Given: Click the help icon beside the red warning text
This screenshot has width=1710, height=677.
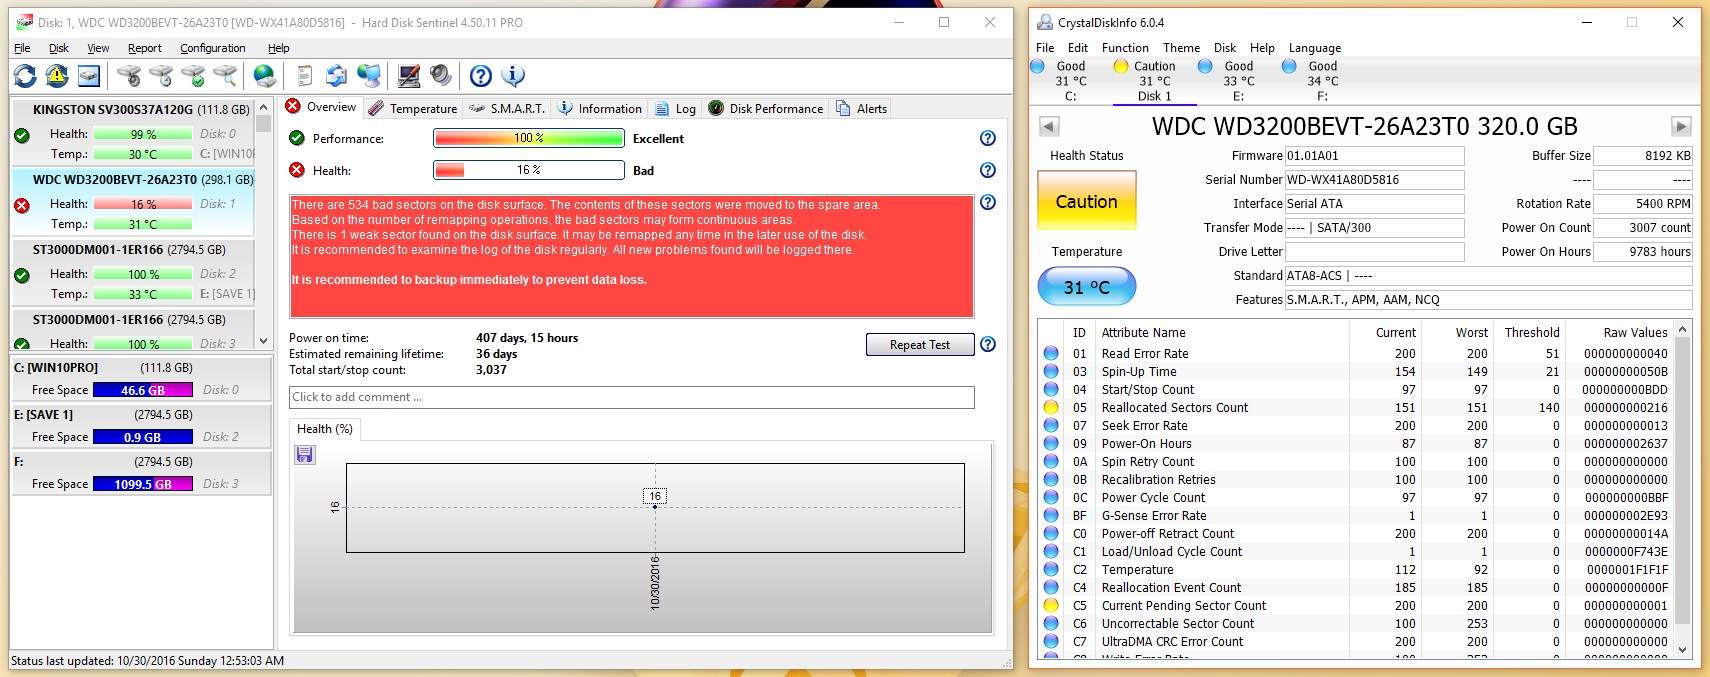Looking at the screenshot, I should coord(988,202).
